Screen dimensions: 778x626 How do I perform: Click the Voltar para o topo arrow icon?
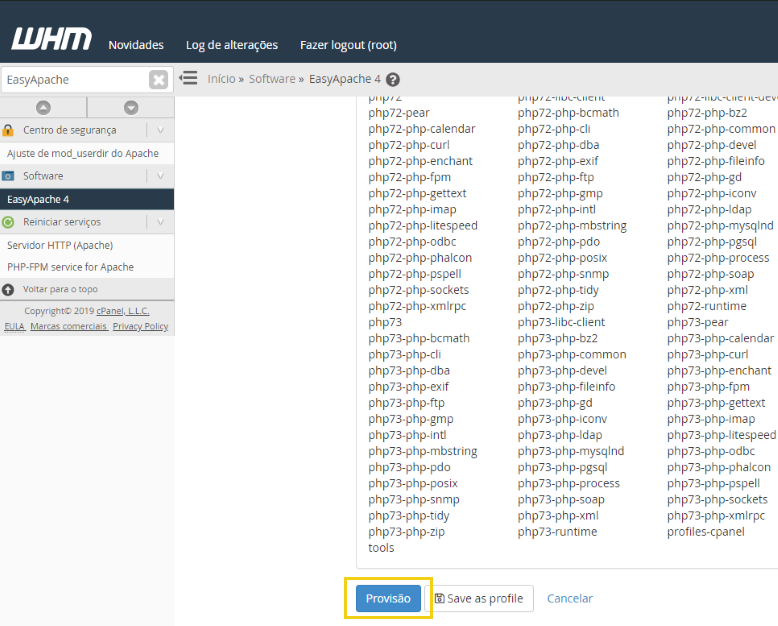coord(8,289)
